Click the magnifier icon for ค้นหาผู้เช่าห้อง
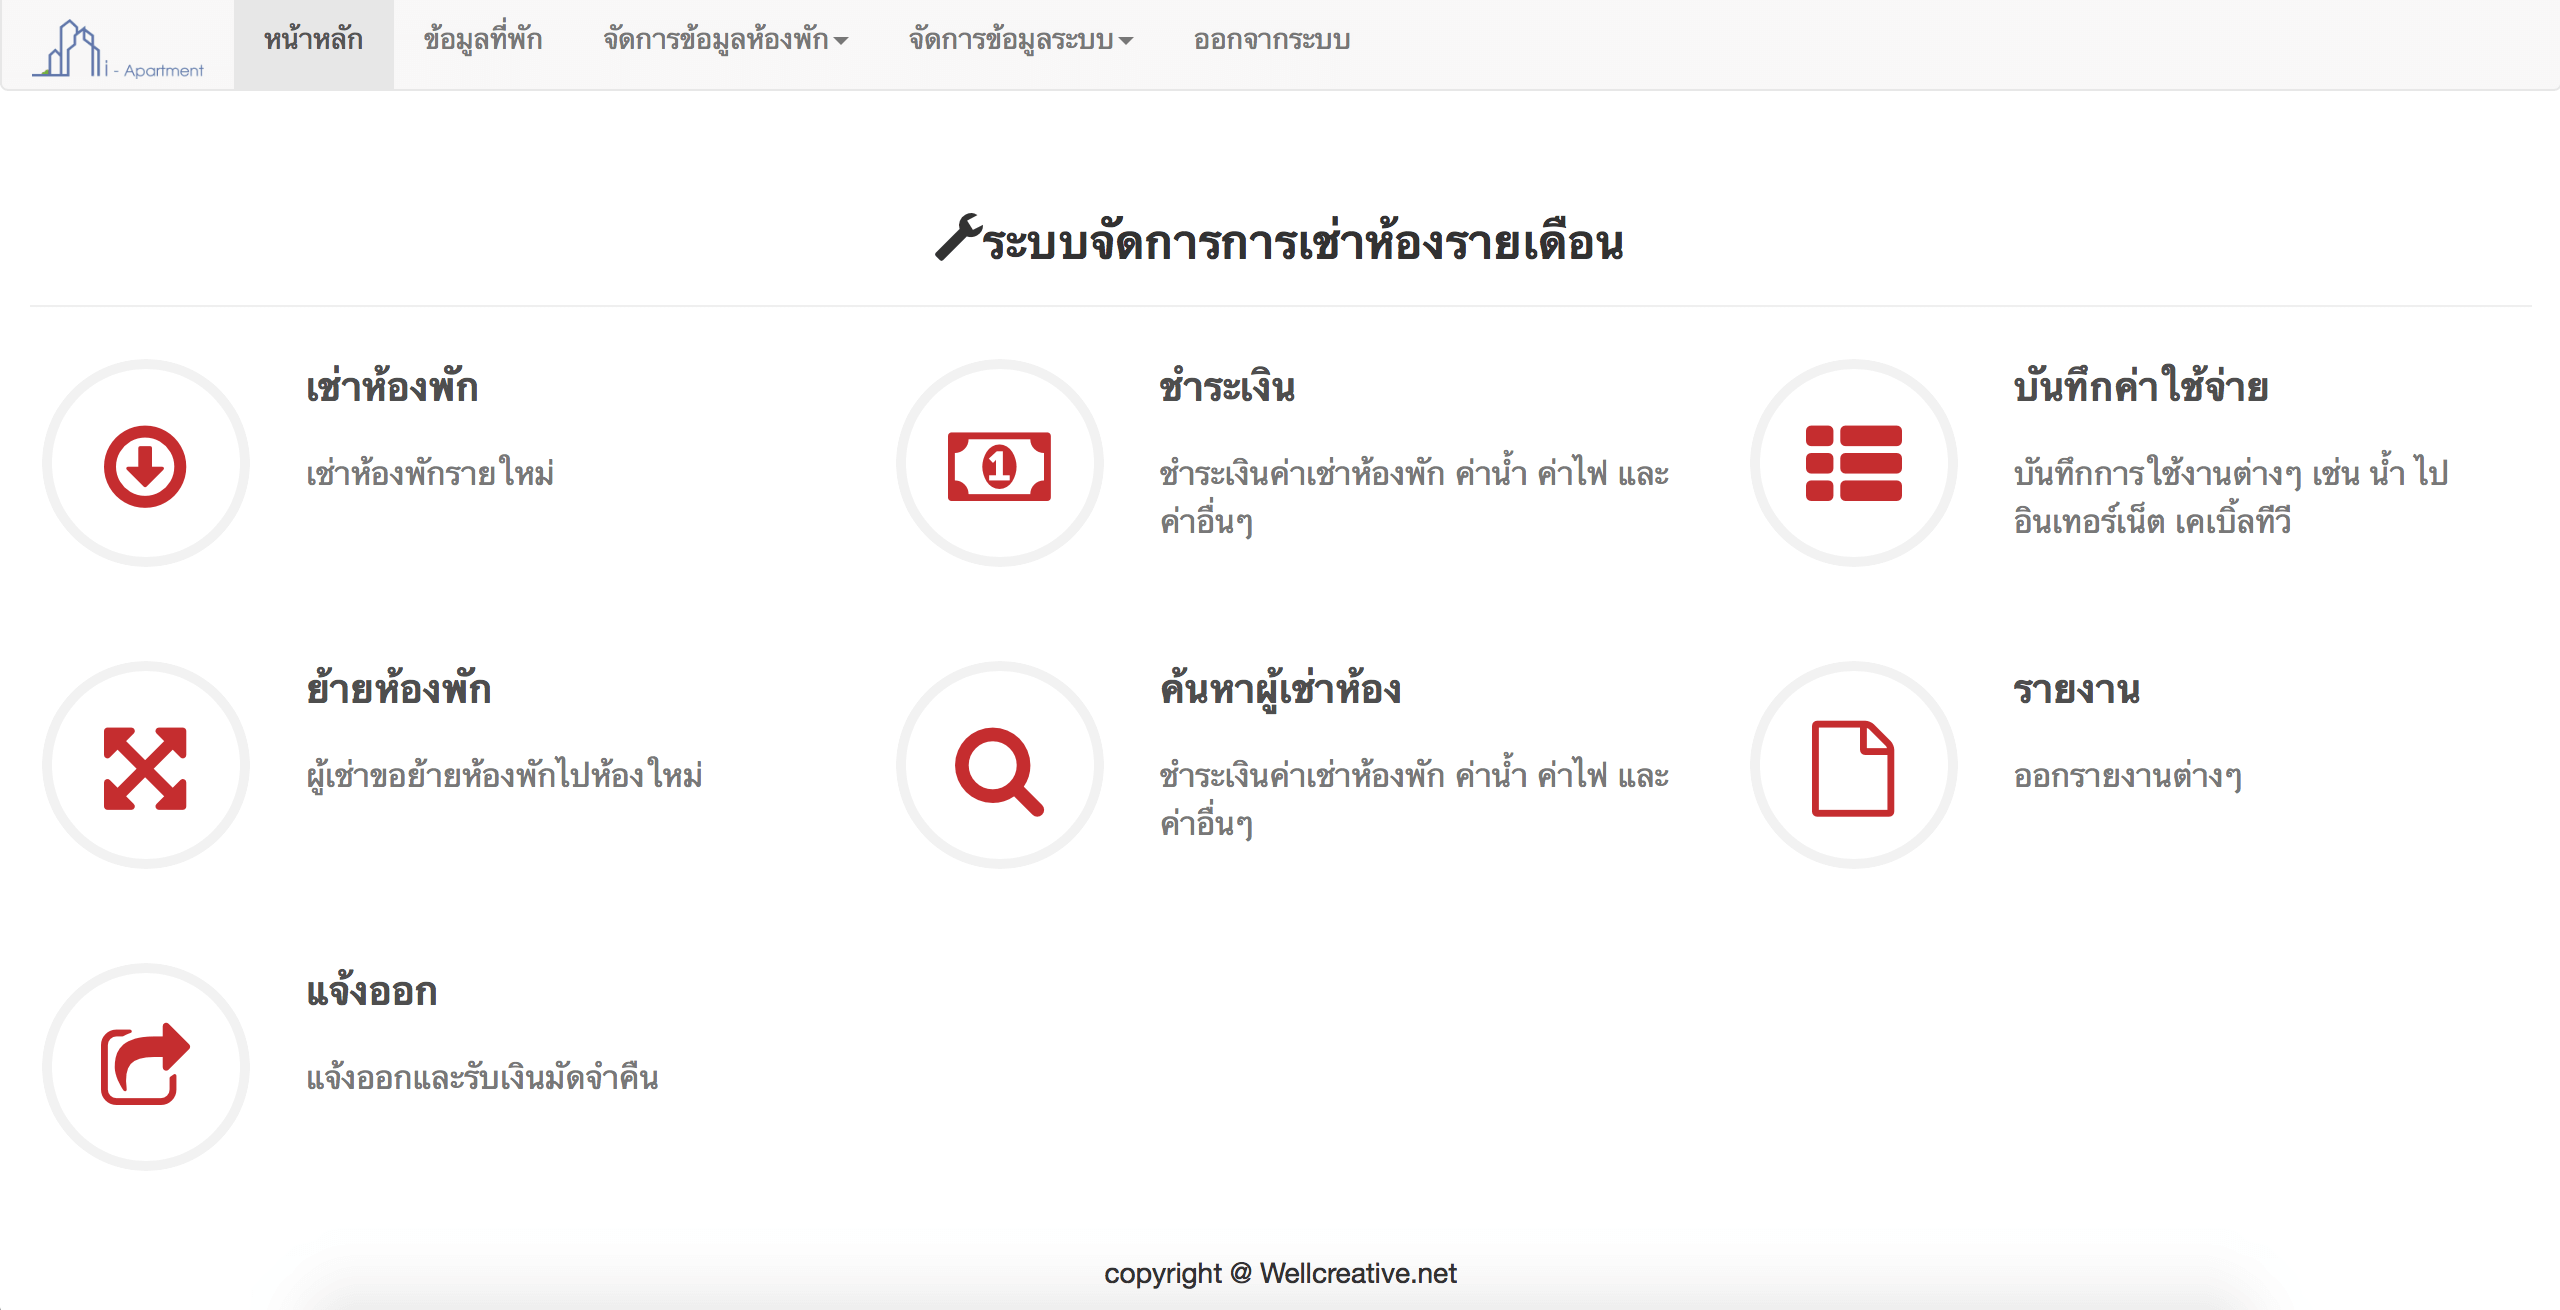This screenshot has height=1310, width=2560. [x=999, y=770]
